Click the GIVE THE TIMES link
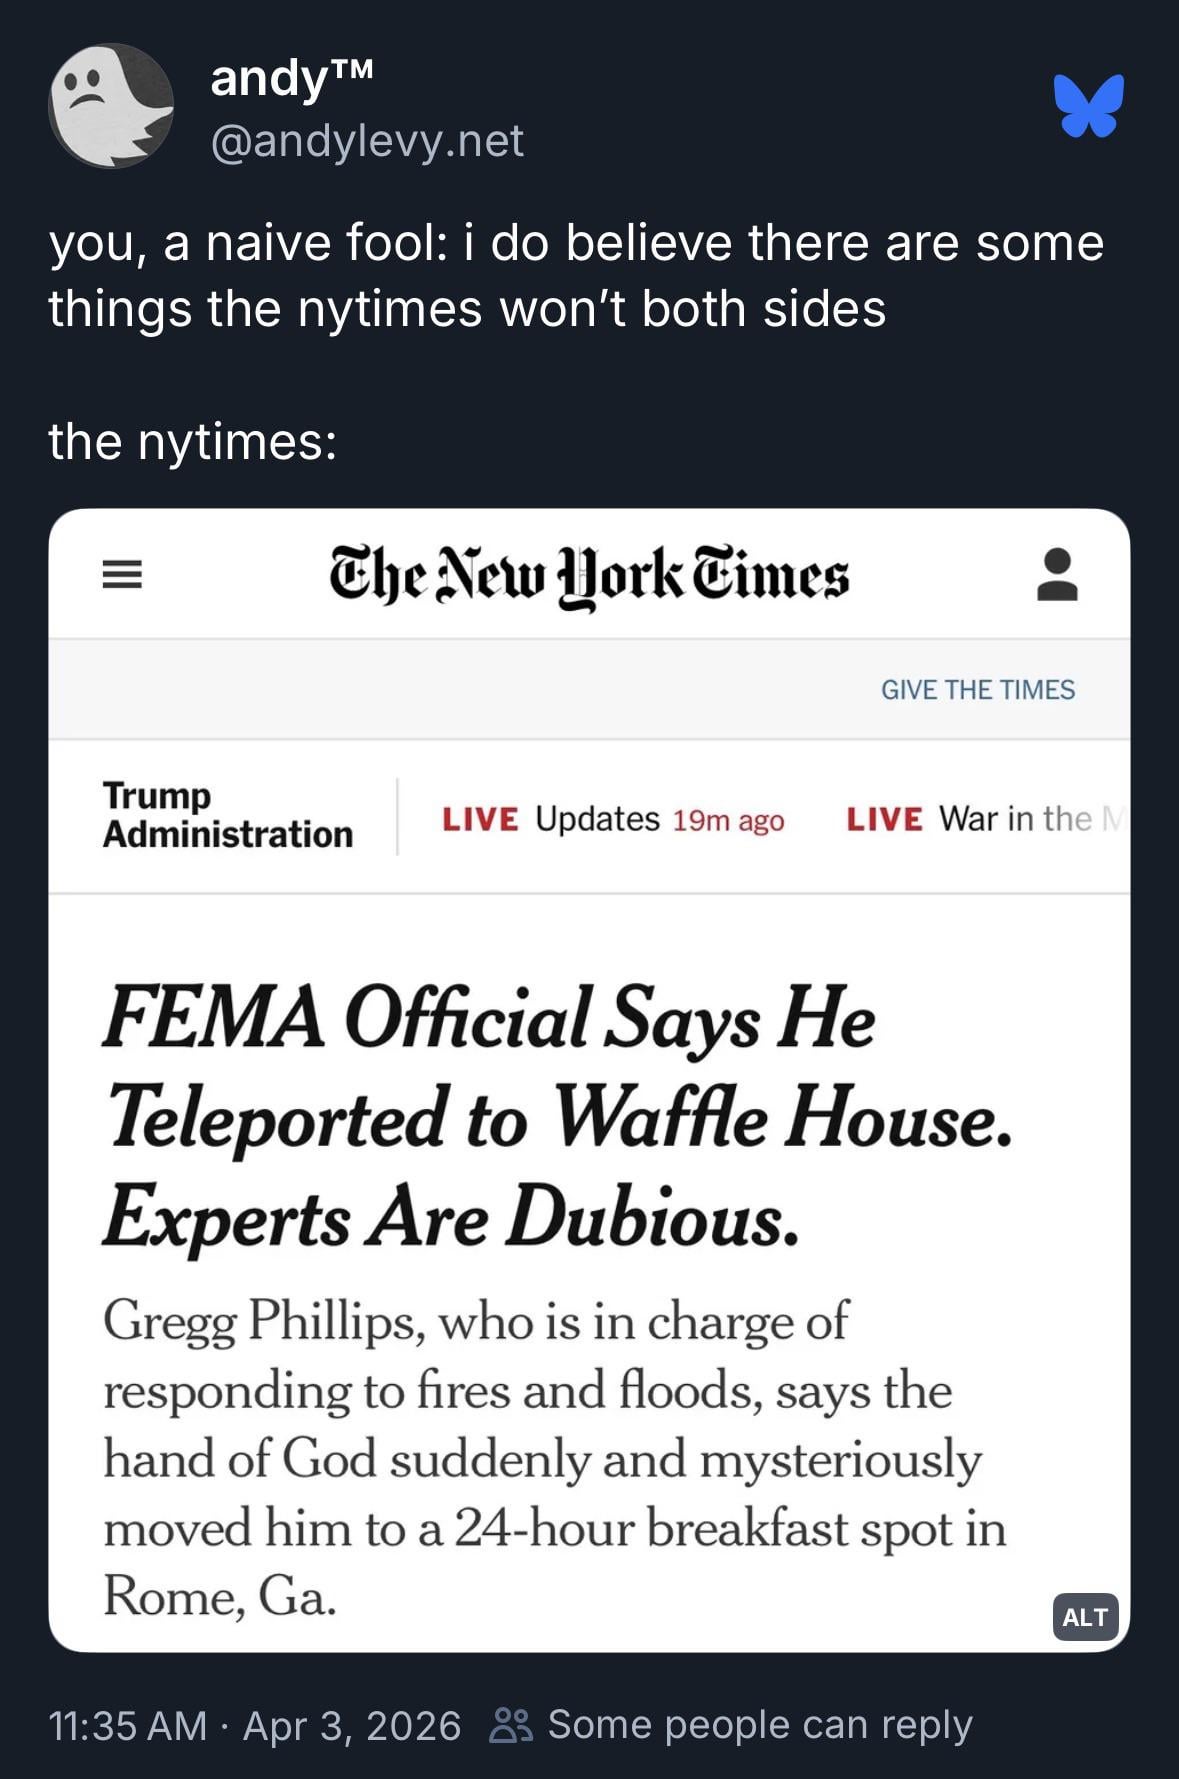Screen dimensions: 1179x1779 977,690
